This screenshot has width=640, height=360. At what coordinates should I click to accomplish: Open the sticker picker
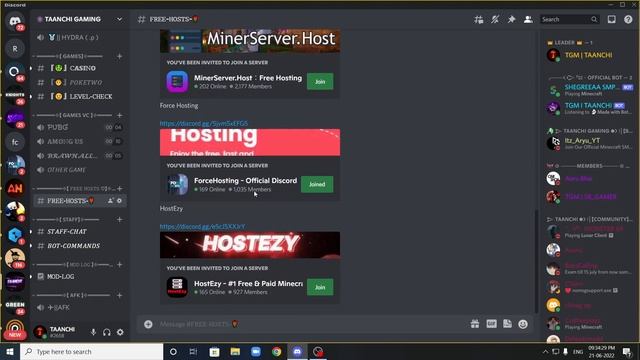pyautogui.click(x=507, y=324)
